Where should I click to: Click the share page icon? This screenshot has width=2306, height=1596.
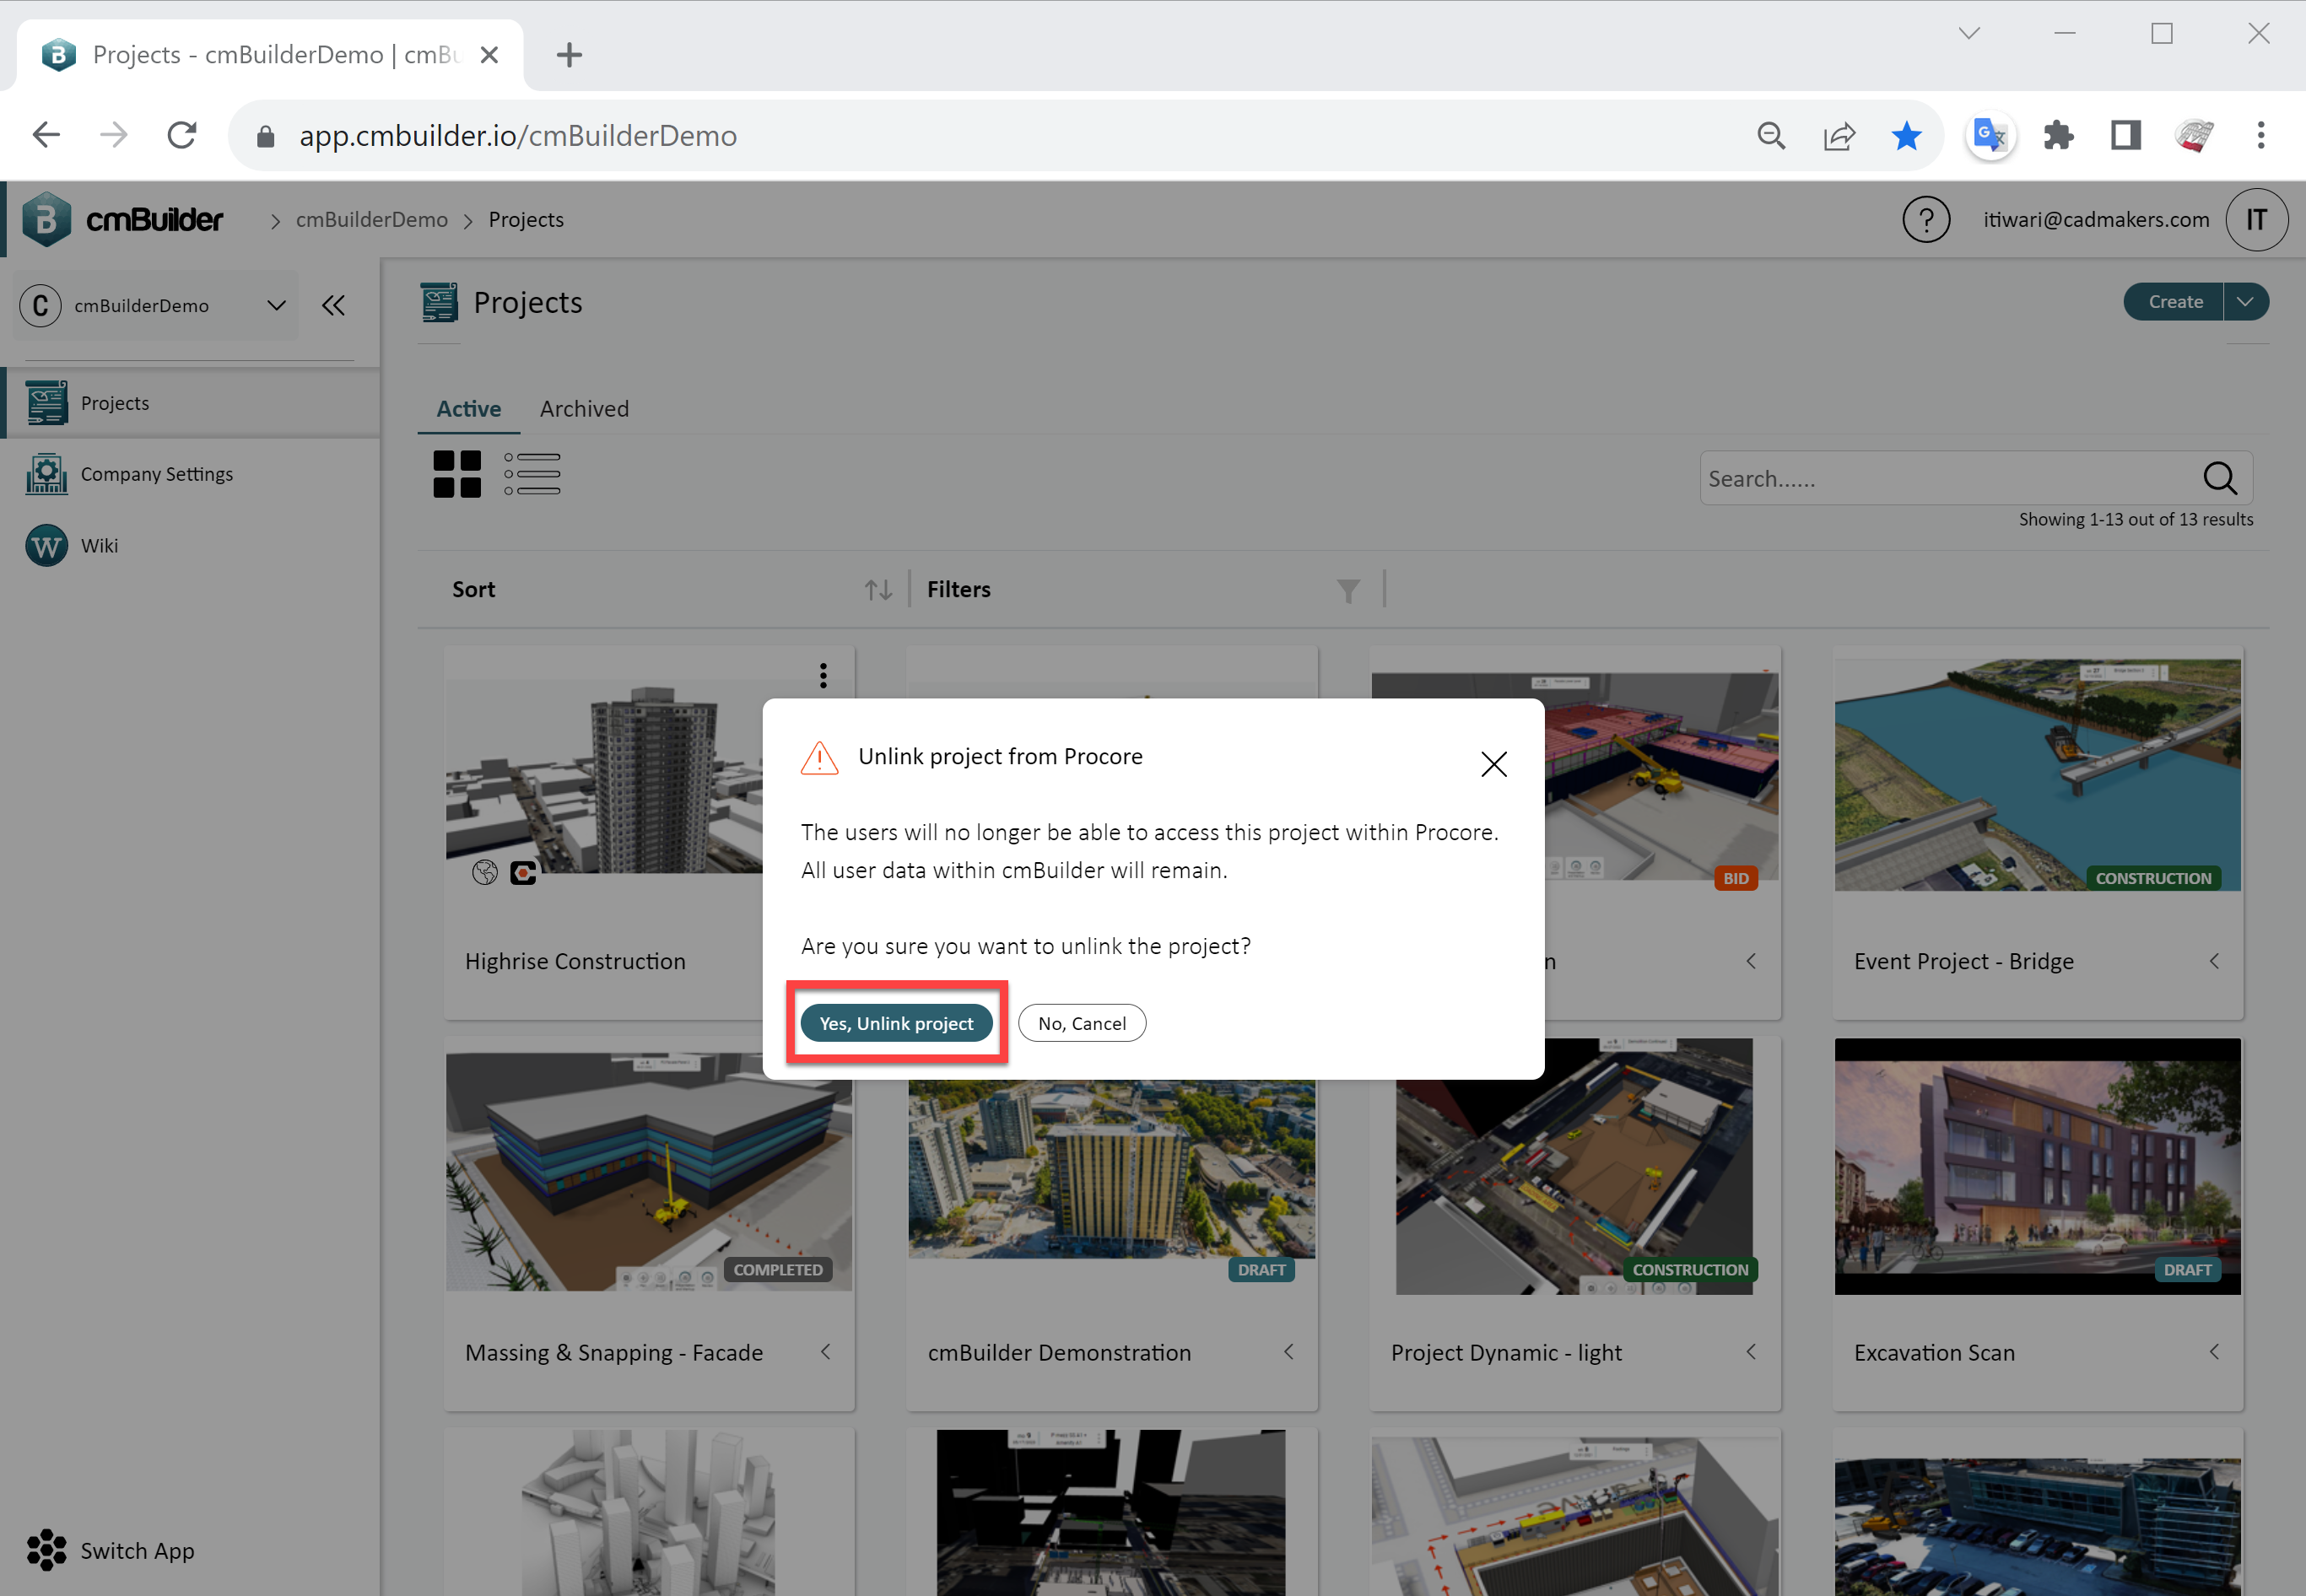tap(1839, 135)
